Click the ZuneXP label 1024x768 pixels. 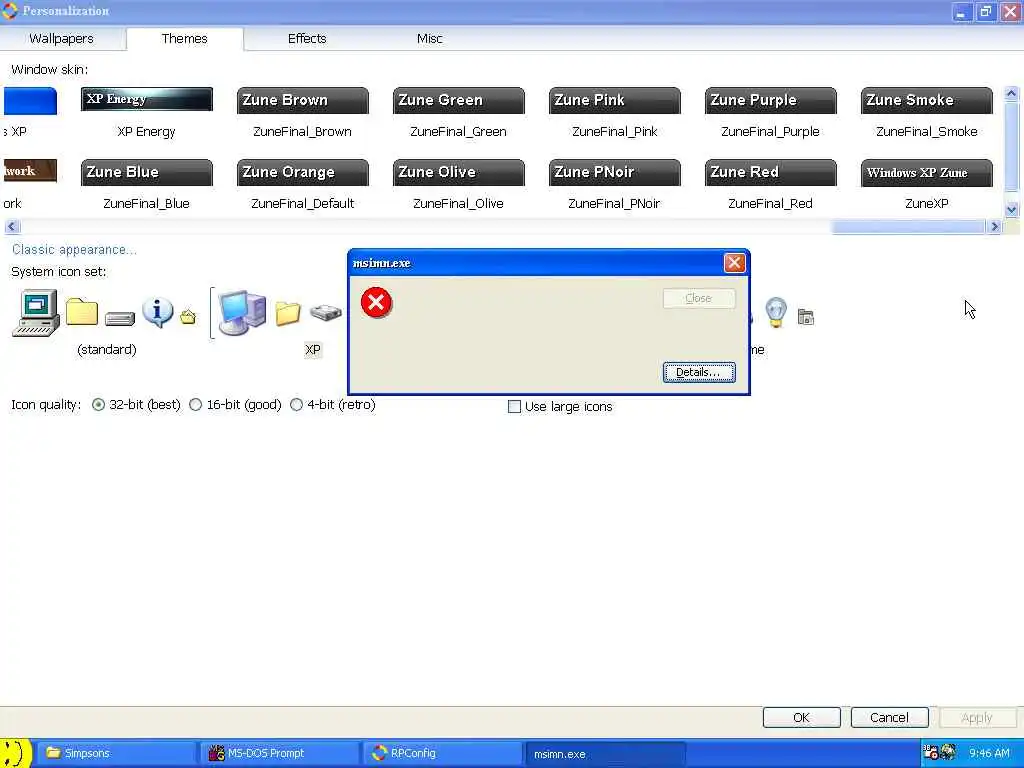[927, 203]
